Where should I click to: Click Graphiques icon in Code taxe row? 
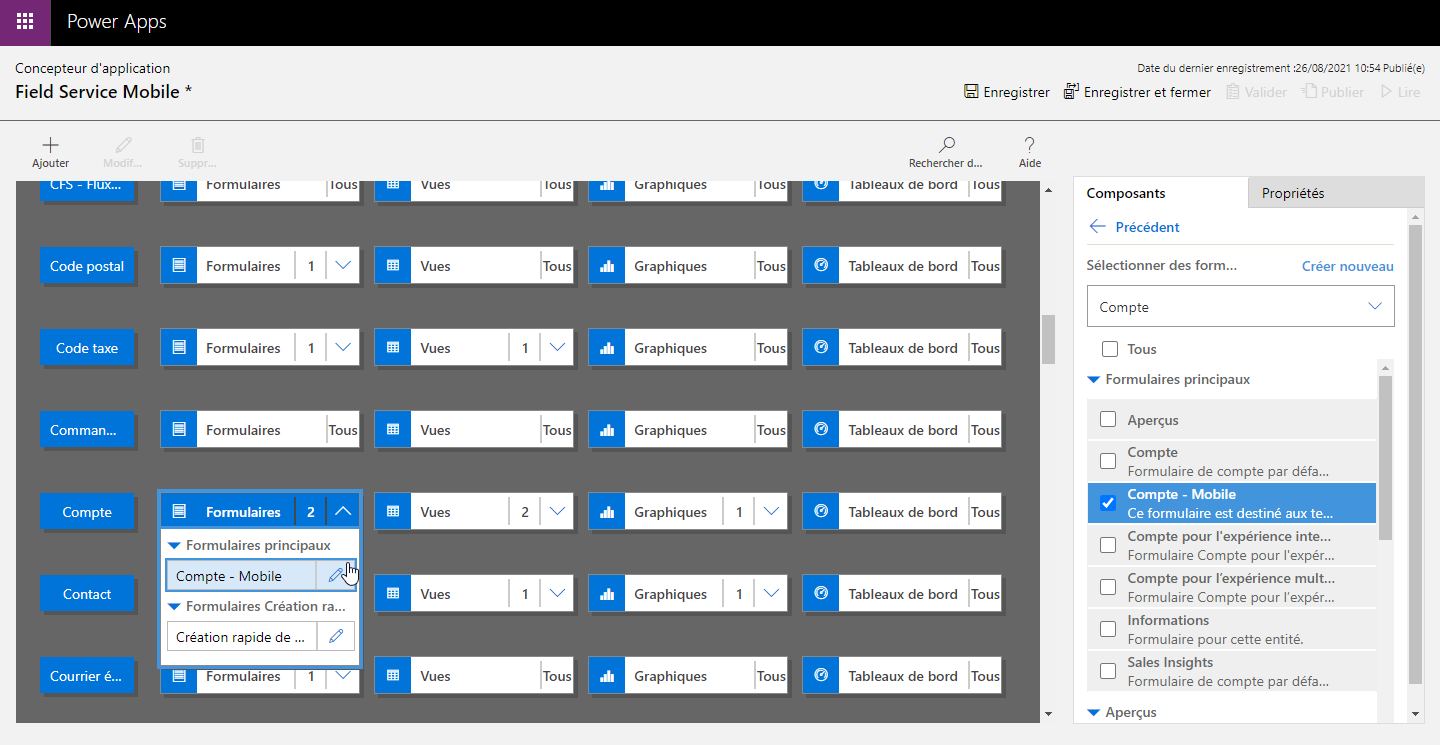click(x=607, y=348)
